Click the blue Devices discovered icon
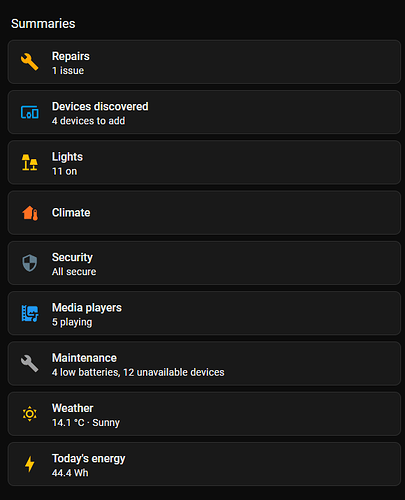The width and height of the screenshot is (405, 500). coord(30,112)
